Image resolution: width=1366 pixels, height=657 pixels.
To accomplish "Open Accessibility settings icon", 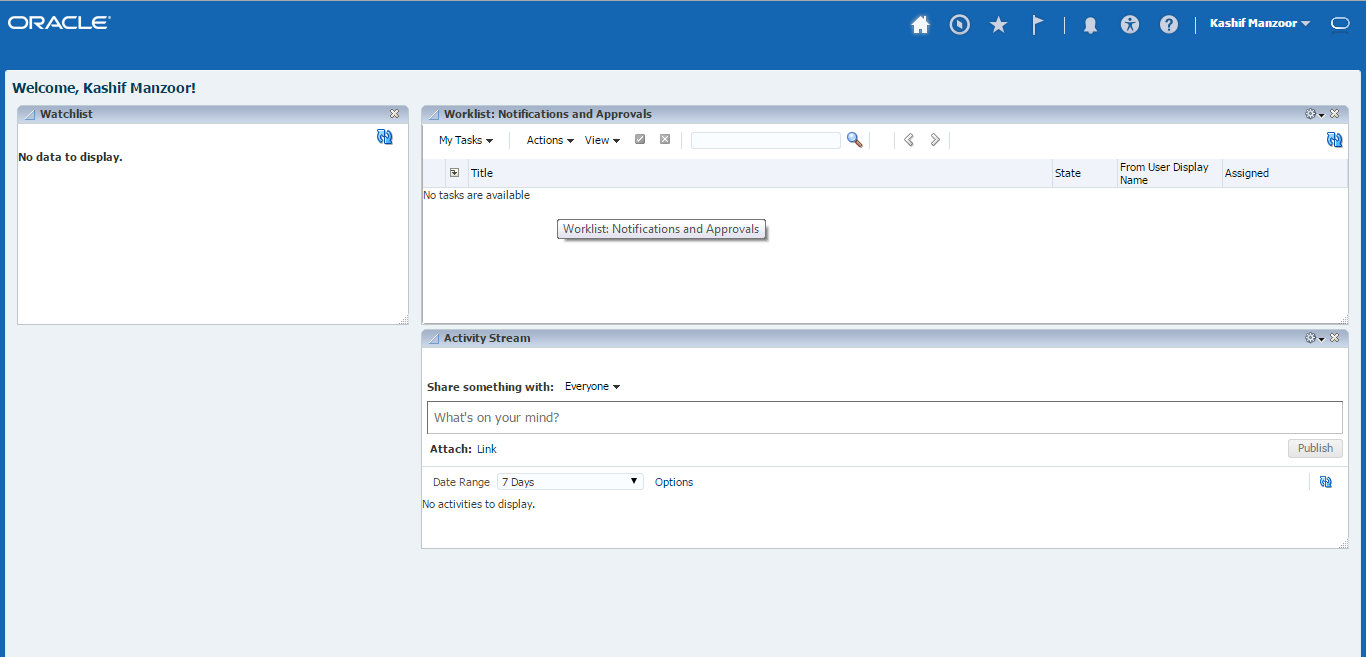I will click(1130, 25).
